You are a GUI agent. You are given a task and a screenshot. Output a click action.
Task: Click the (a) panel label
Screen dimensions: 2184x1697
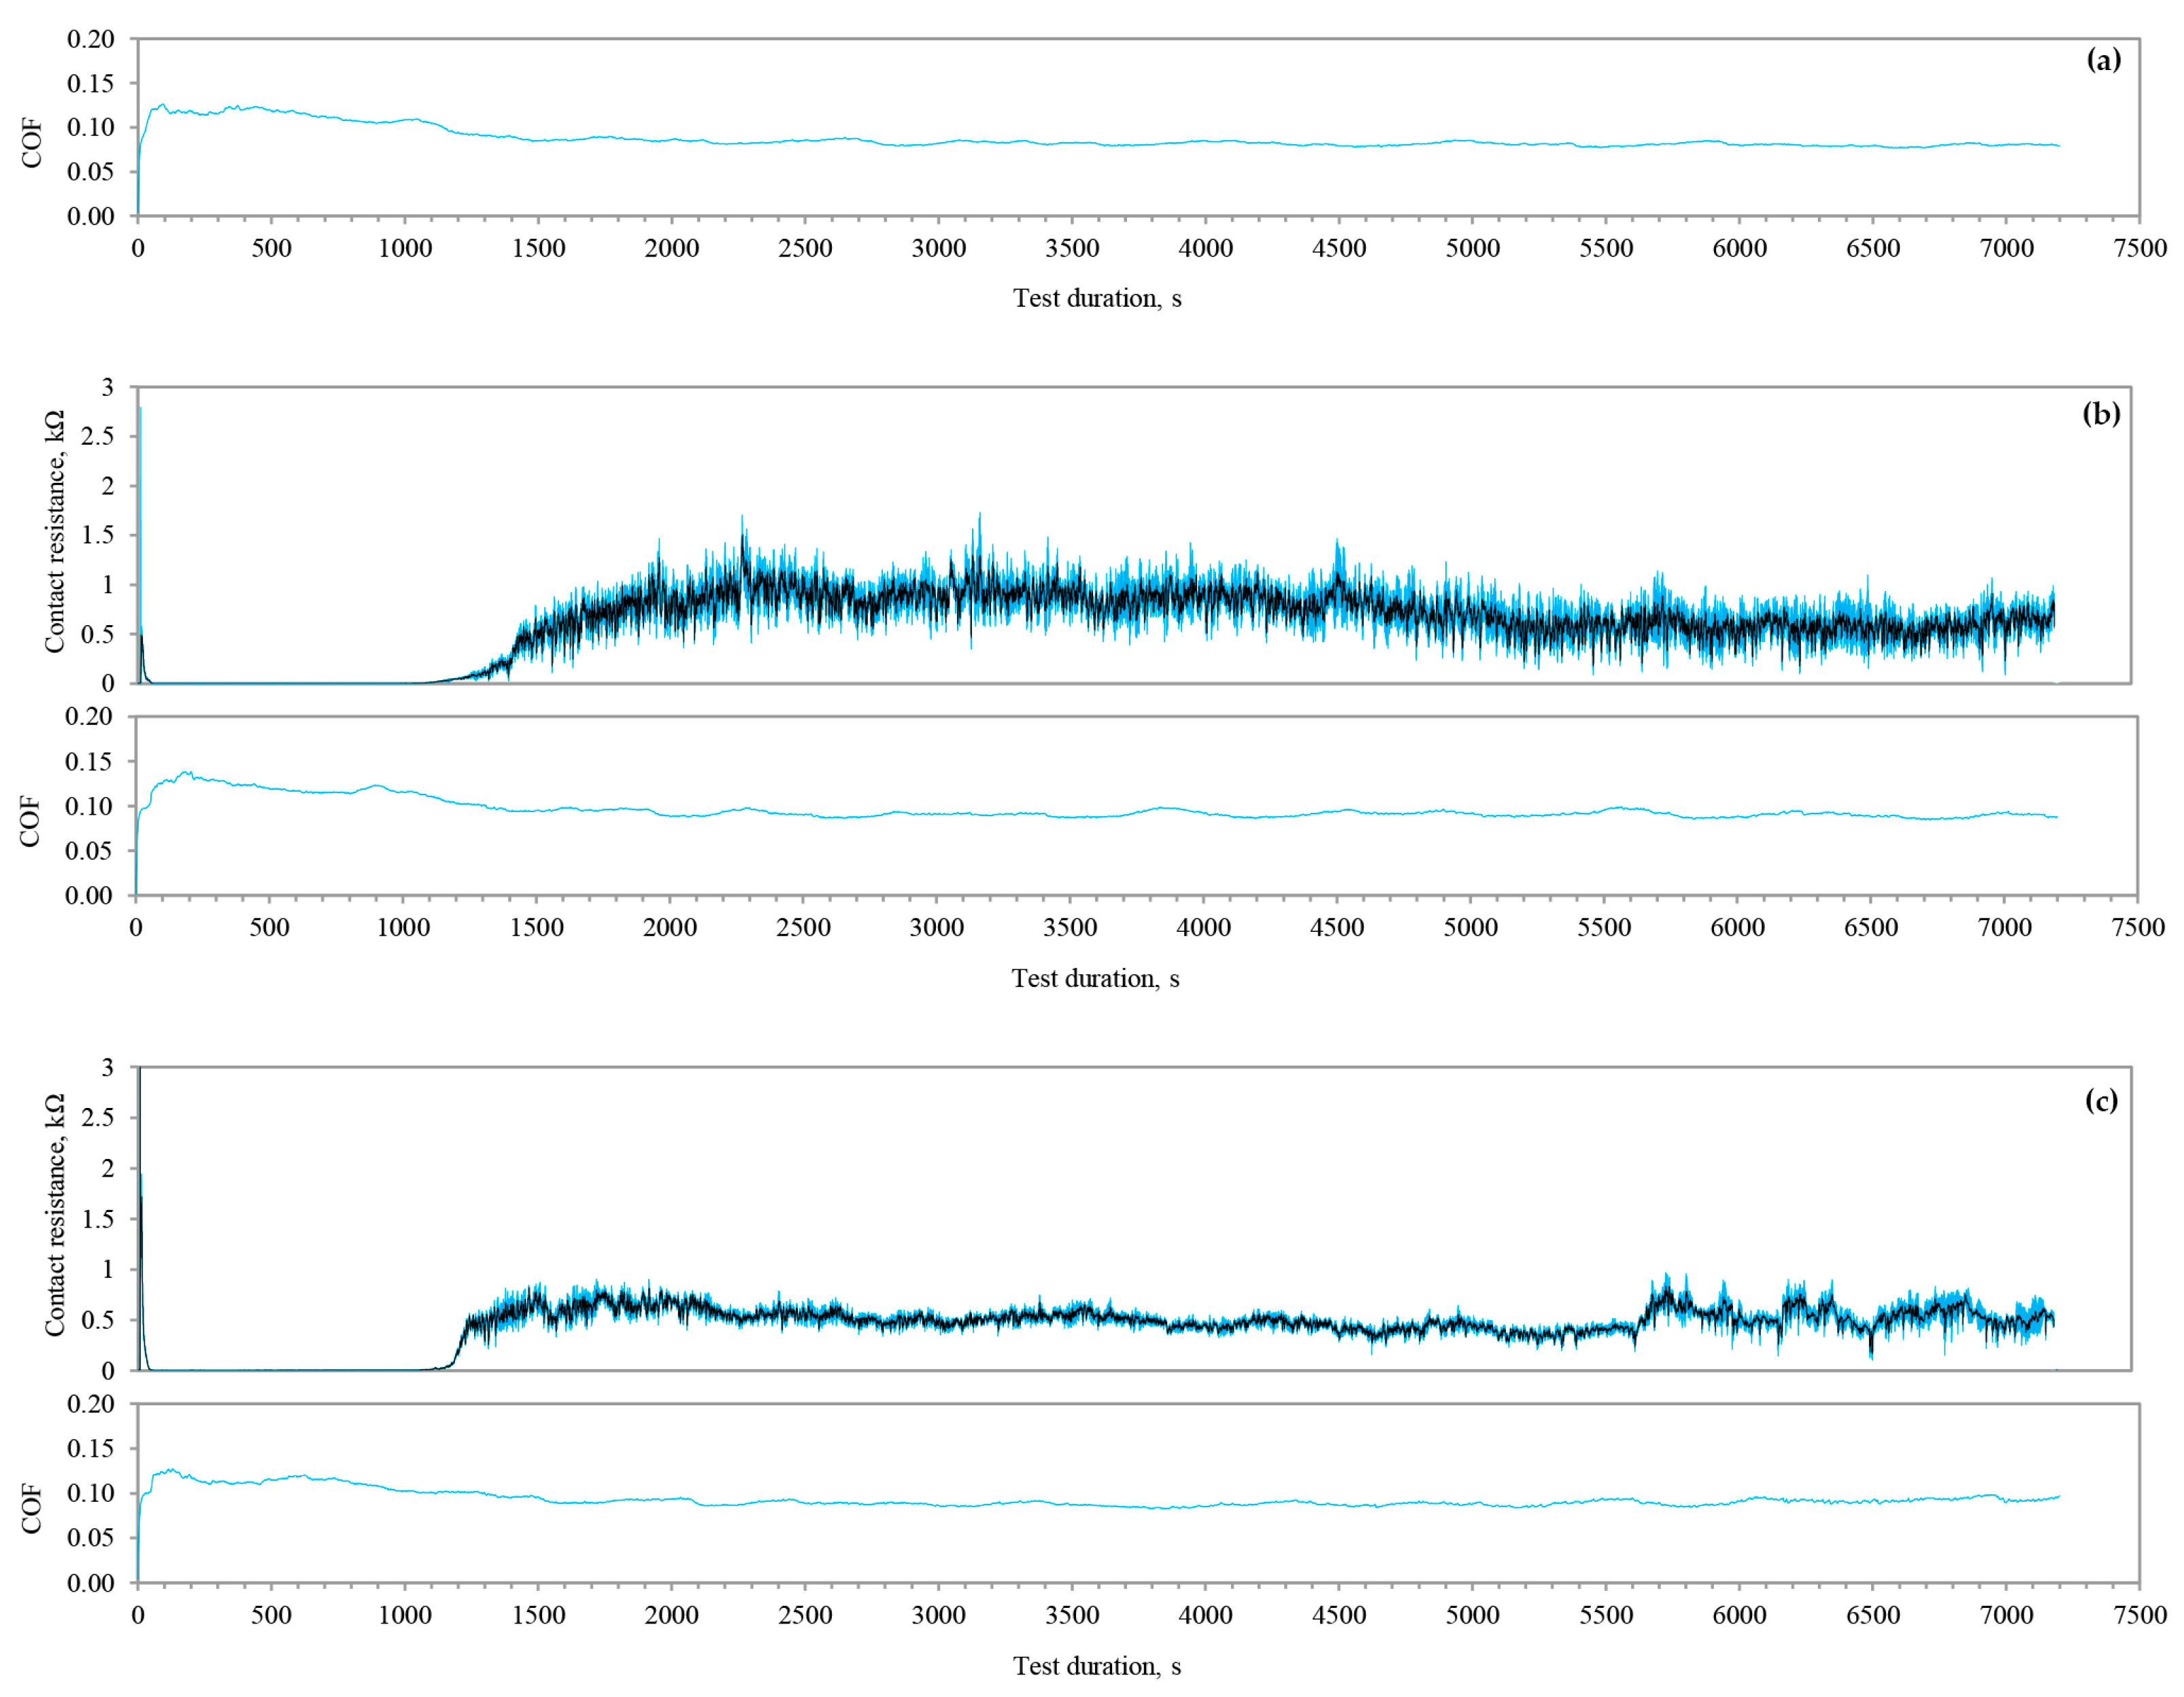2103,60
